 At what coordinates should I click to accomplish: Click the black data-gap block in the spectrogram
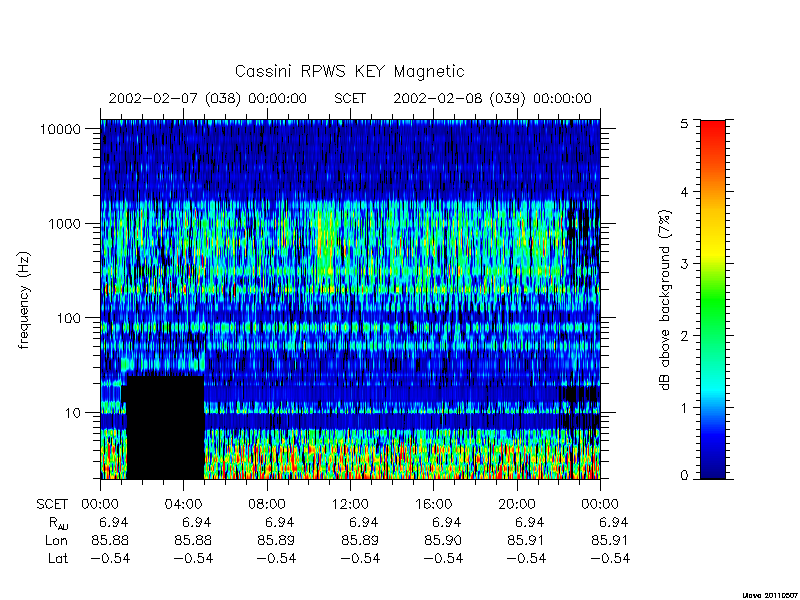(x=165, y=428)
